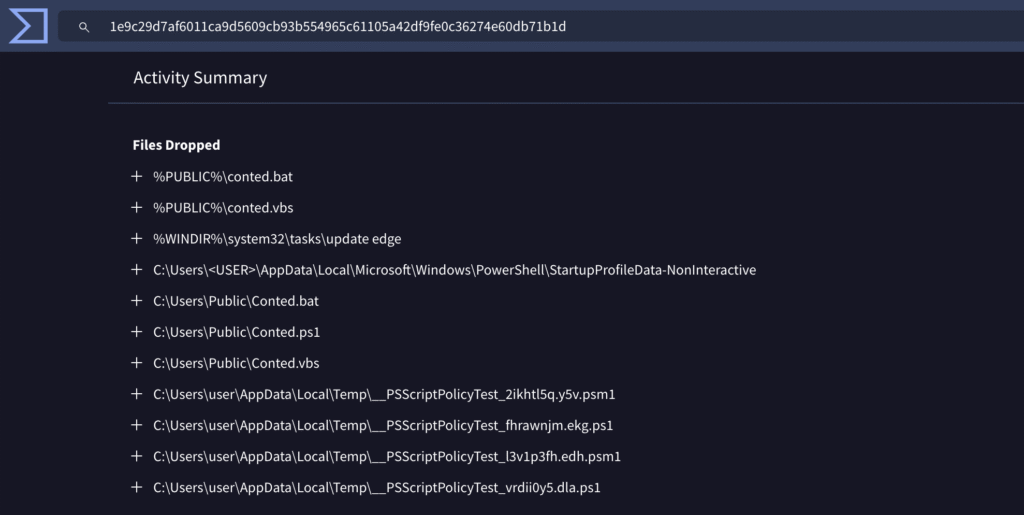Open plus icon for vrdii0y5.dla.ps1
Image resolution: width=1024 pixels, height=515 pixels.
pyautogui.click(x=137, y=487)
